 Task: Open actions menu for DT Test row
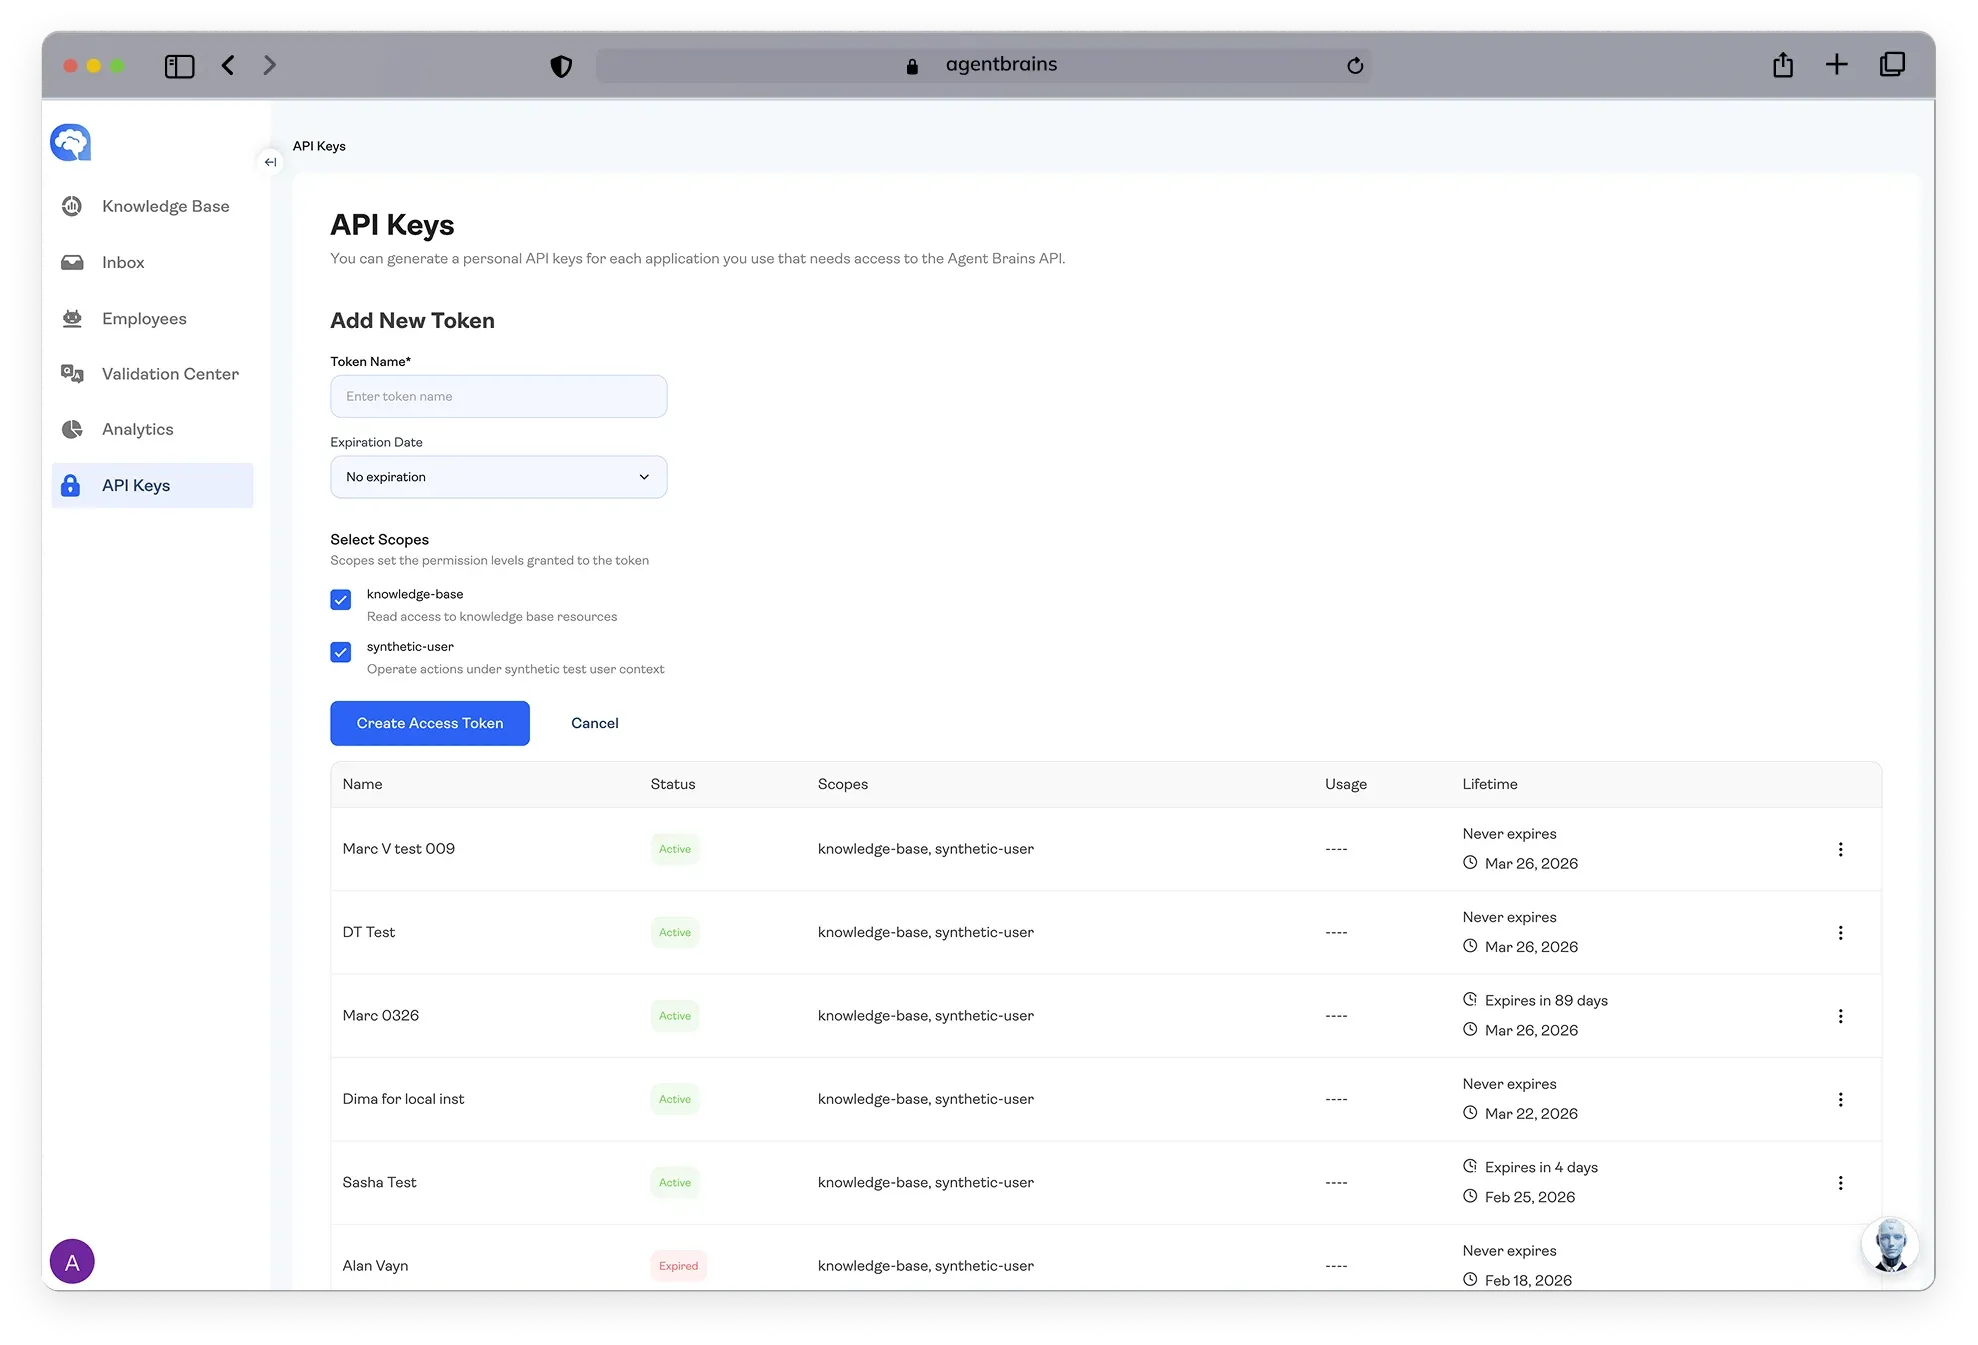[x=1840, y=933]
